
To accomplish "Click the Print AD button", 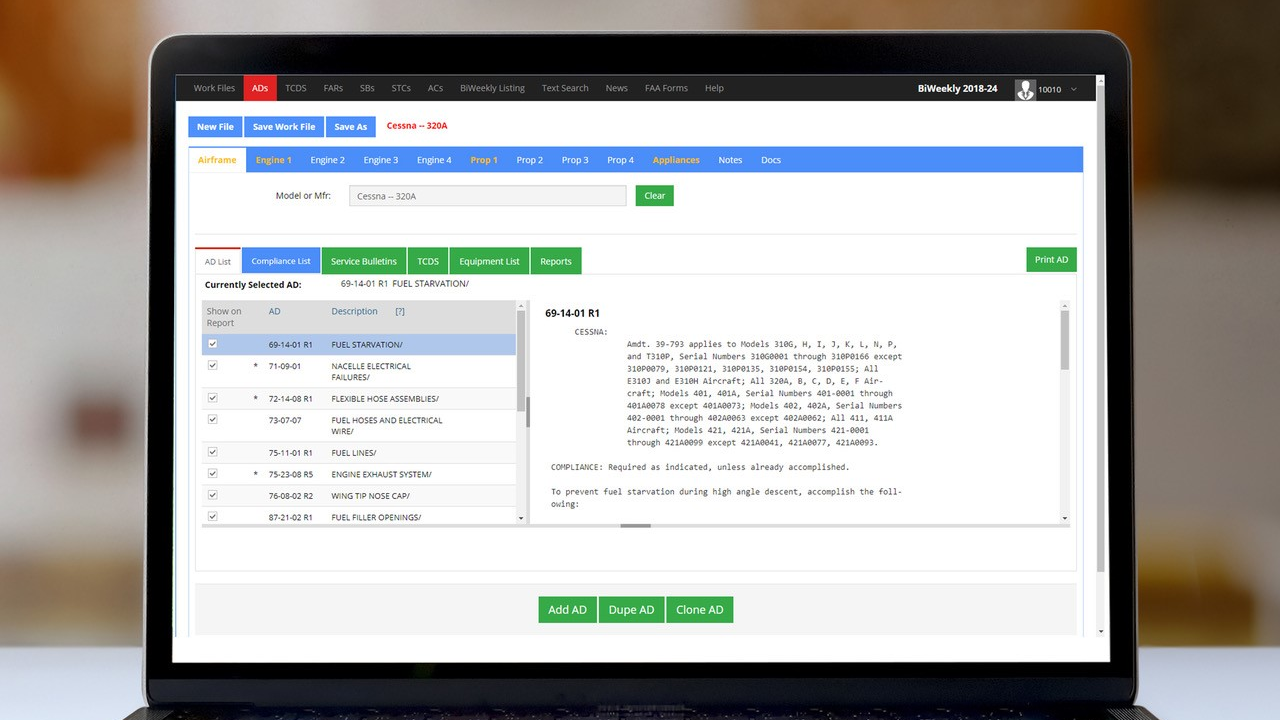I will (x=1051, y=260).
